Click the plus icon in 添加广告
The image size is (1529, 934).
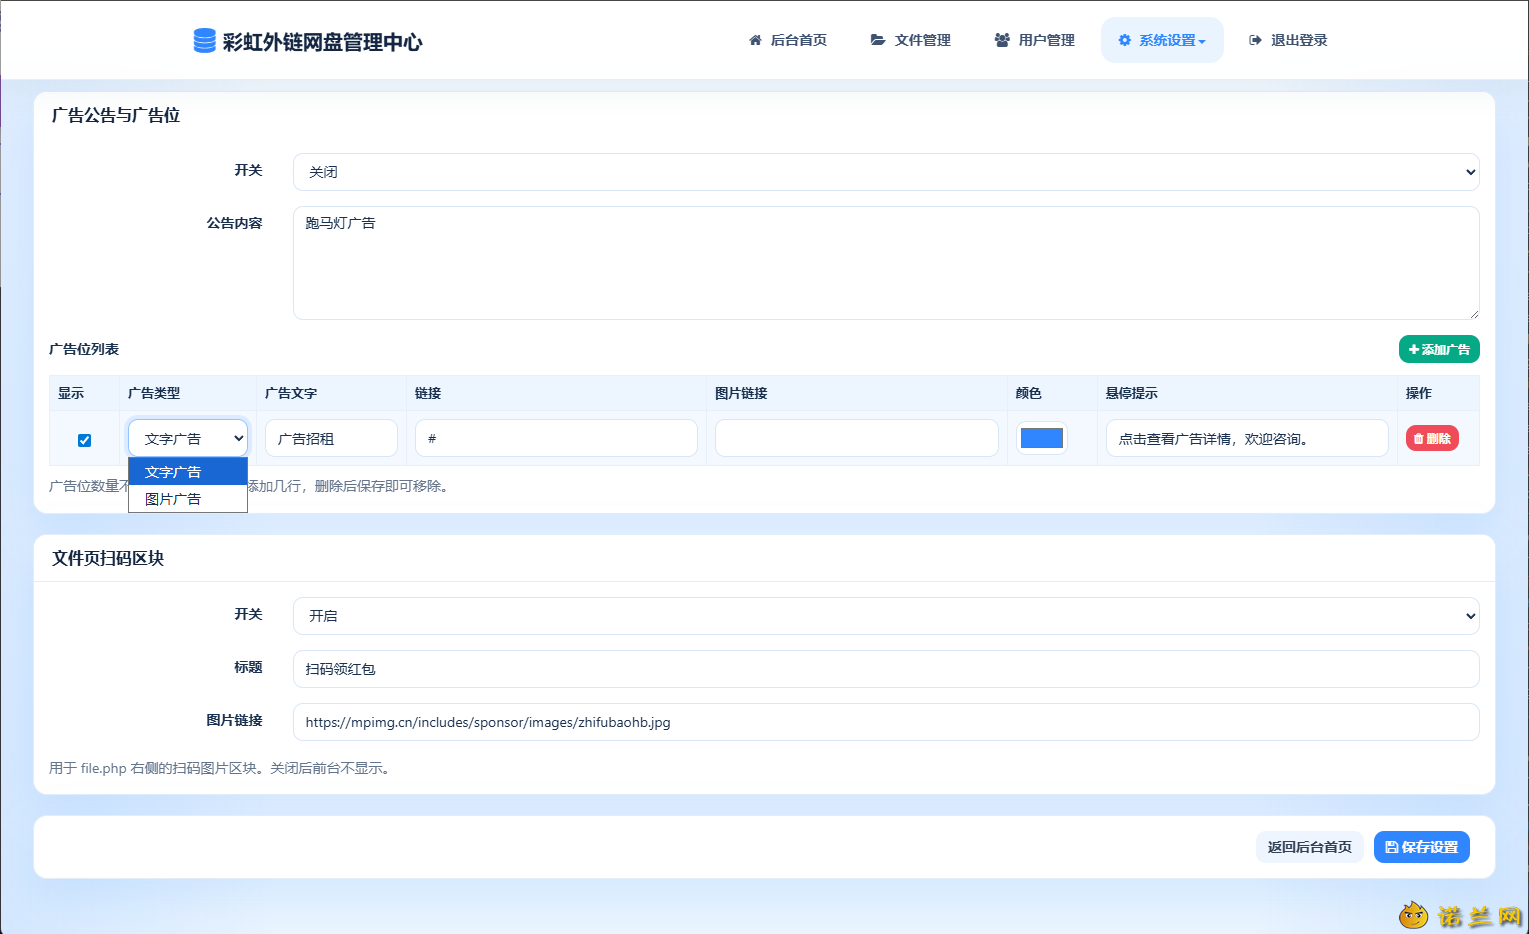(x=1414, y=349)
